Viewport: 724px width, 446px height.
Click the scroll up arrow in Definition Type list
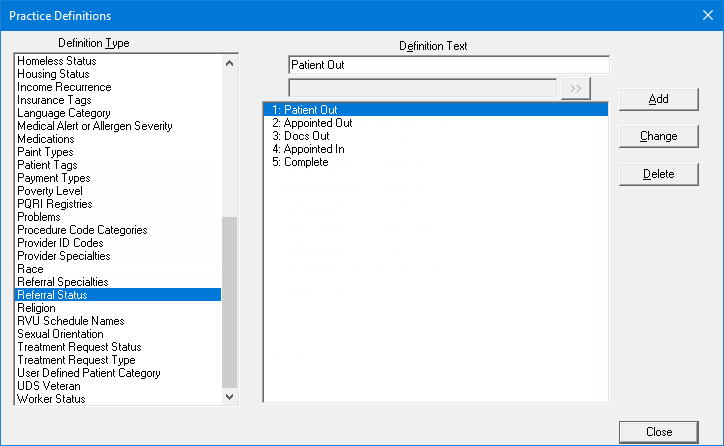click(x=229, y=63)
